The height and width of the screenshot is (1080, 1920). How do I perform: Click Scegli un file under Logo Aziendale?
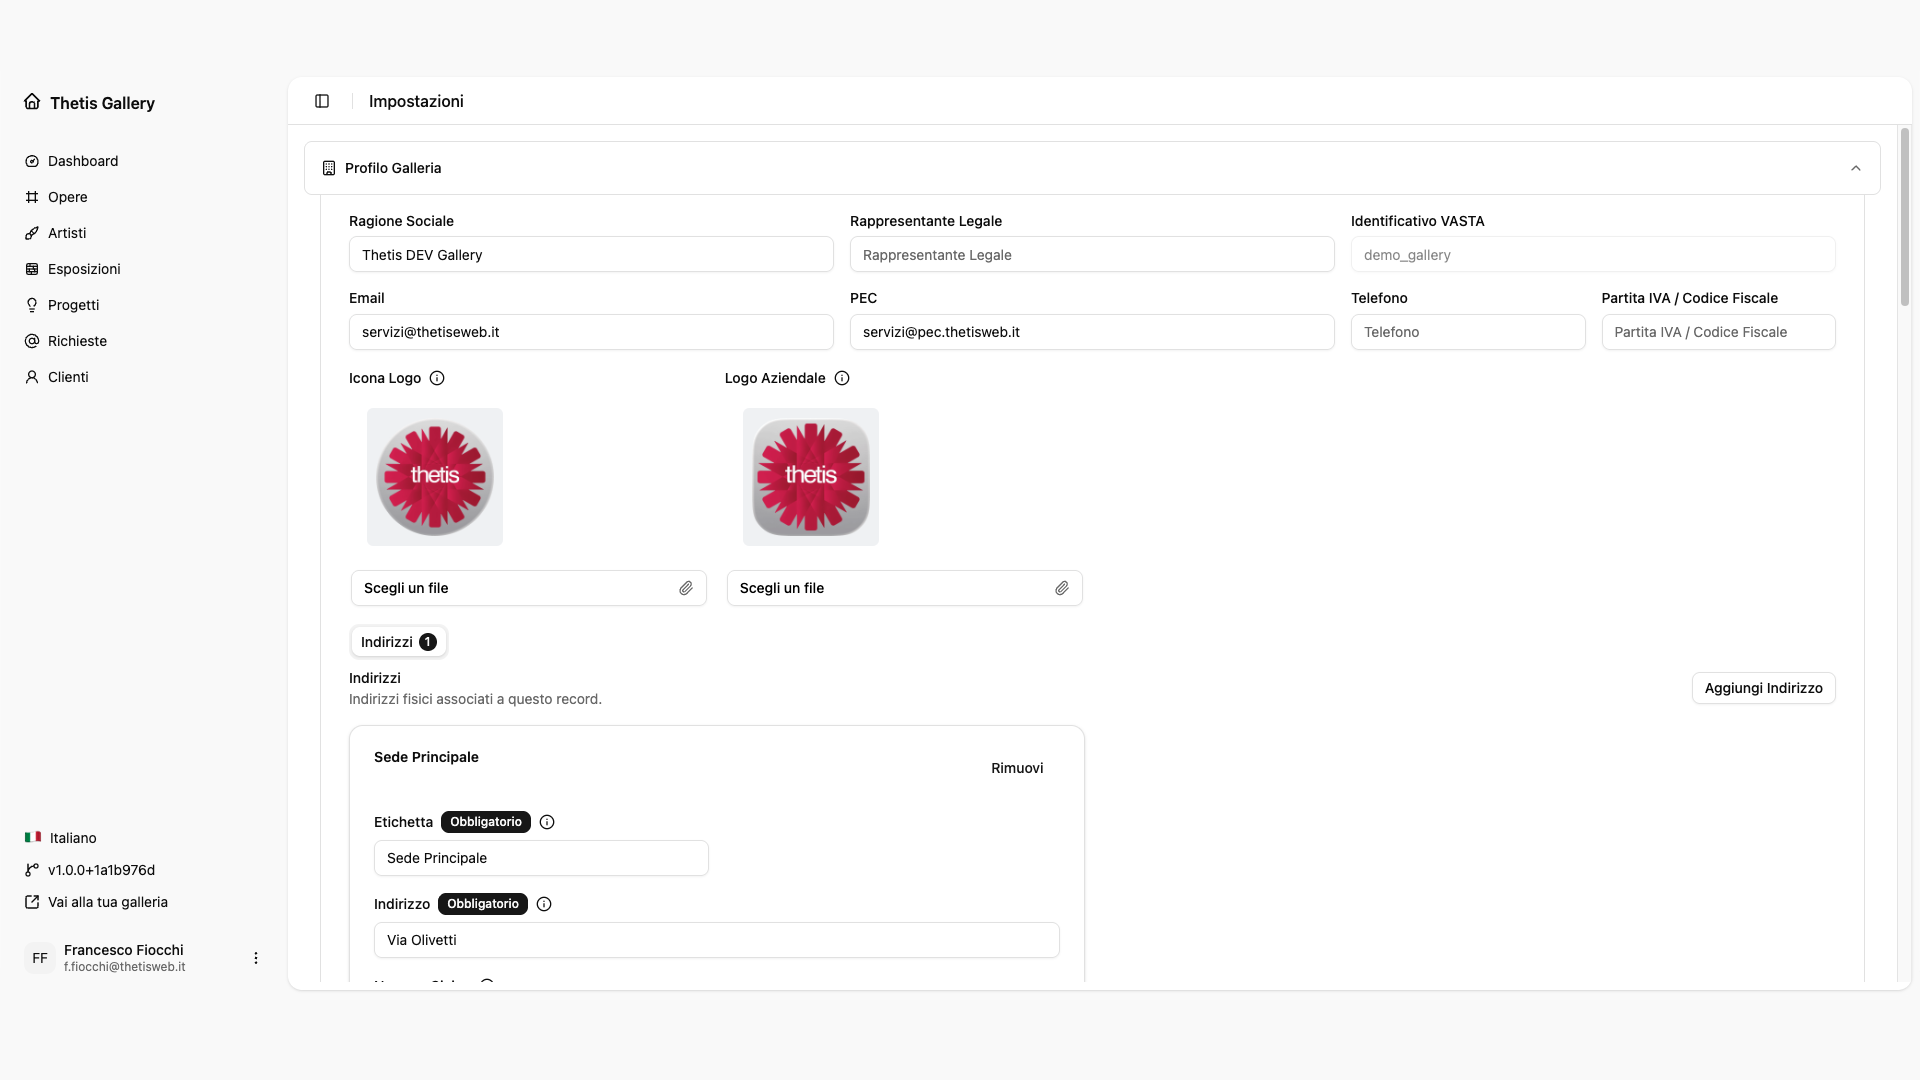point(904,588)
